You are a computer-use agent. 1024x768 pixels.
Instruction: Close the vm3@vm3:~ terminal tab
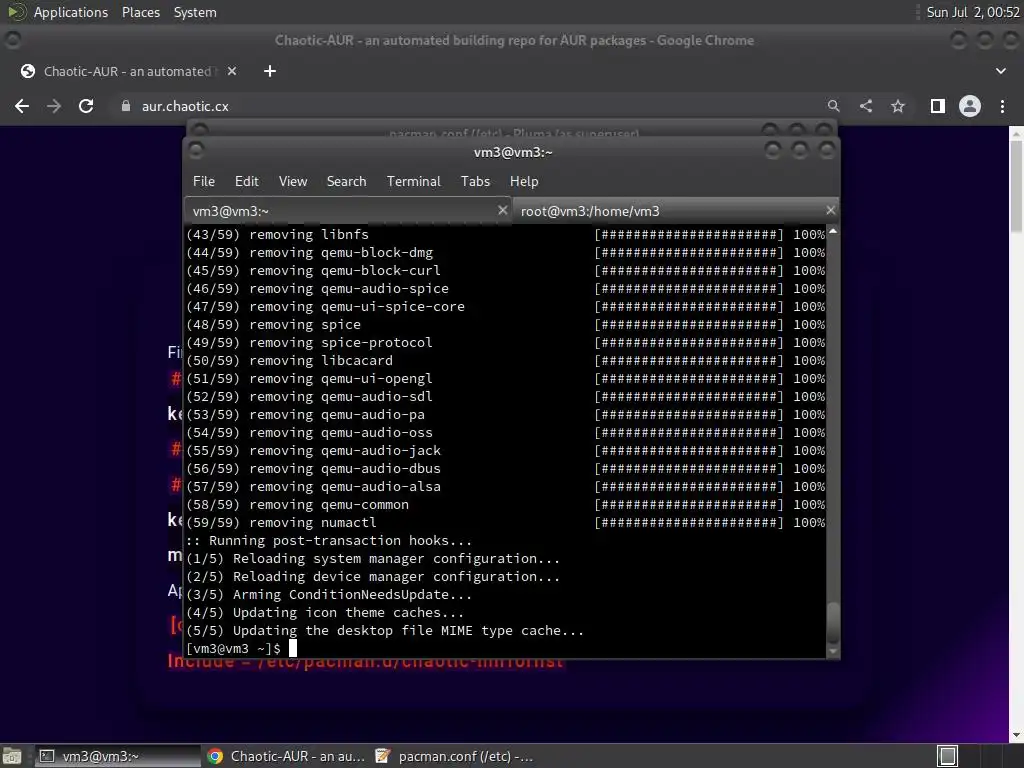coord(502,210)
